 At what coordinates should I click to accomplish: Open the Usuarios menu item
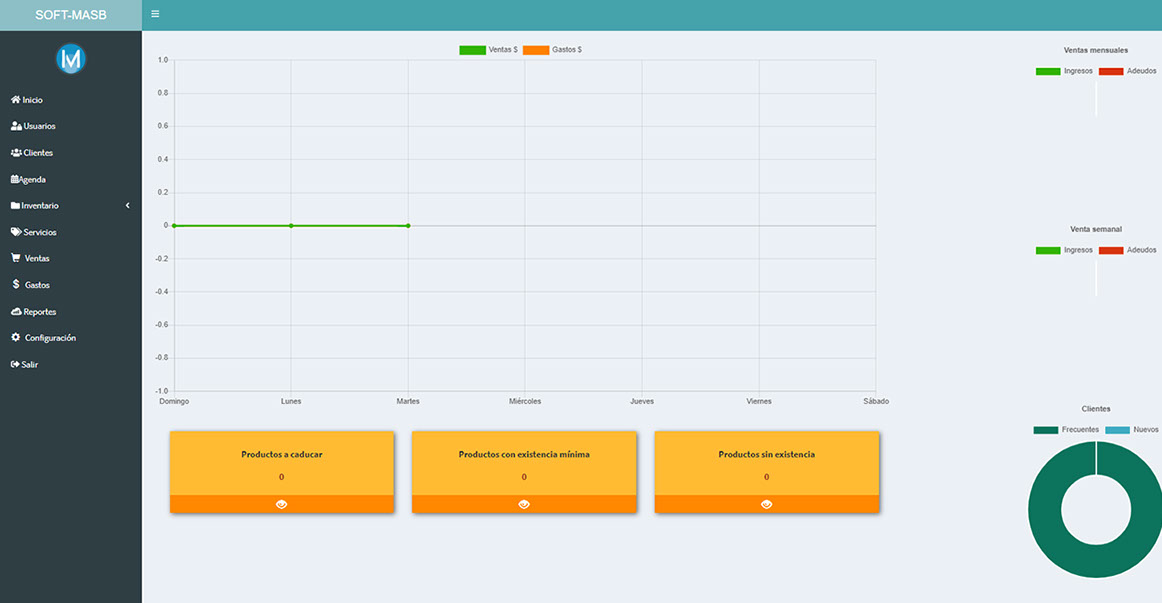tap(39, 126)
